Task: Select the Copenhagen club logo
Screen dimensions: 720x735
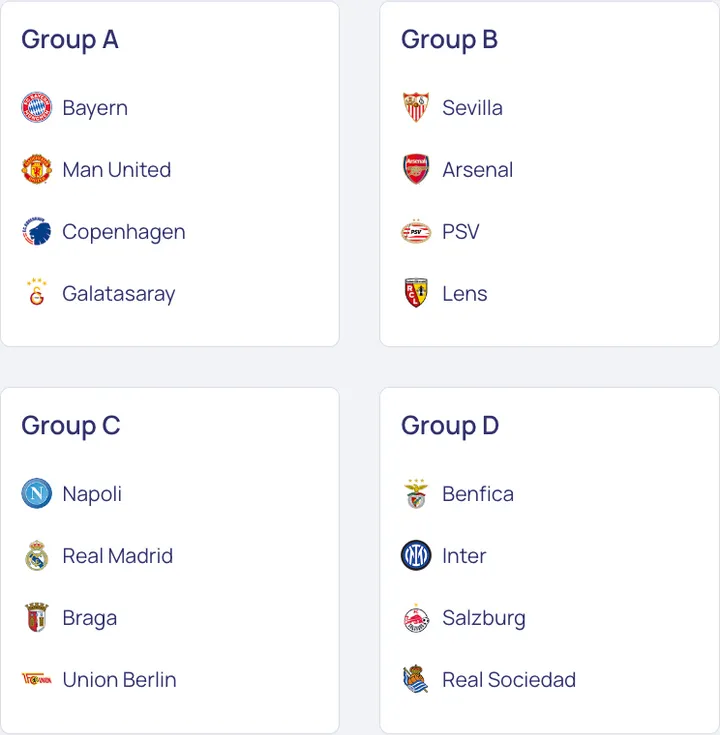Action: point(37,232)
